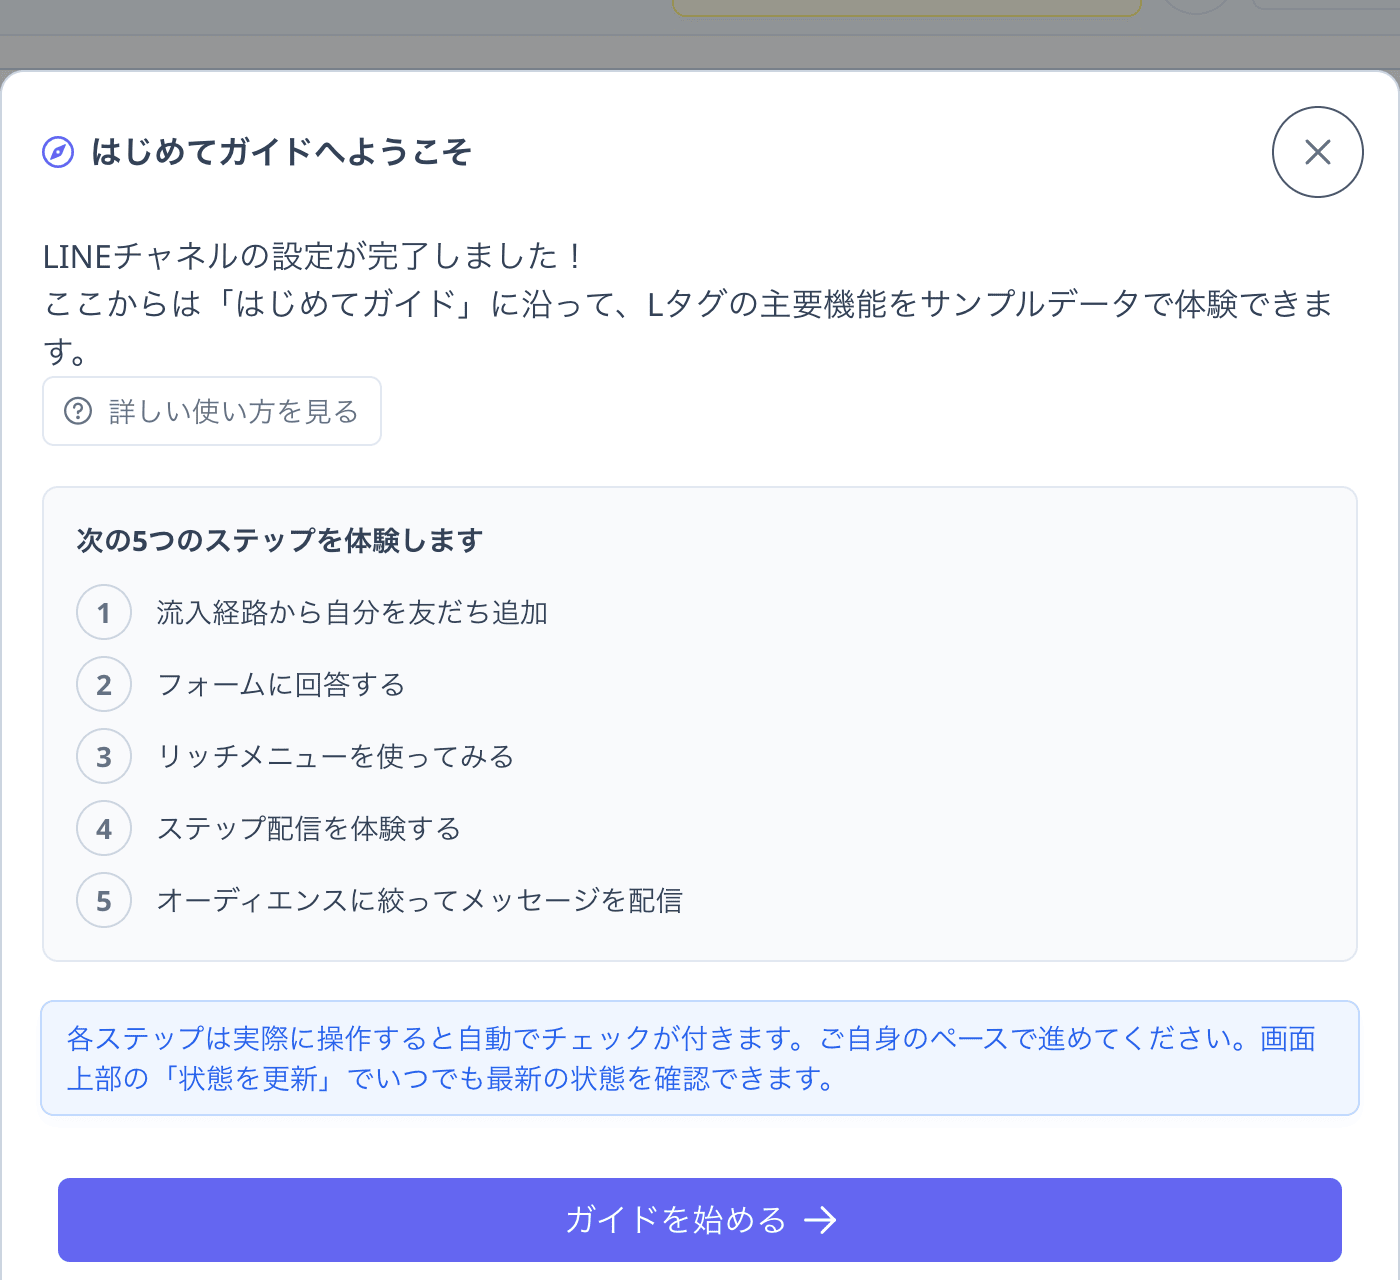Screen dimensions: 1400x1280
Task: Select step 2 number circle
Action: (x=104, y=684)
